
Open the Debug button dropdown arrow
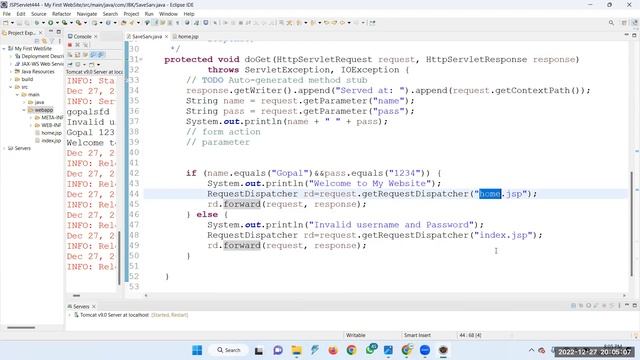pos(43,23)
